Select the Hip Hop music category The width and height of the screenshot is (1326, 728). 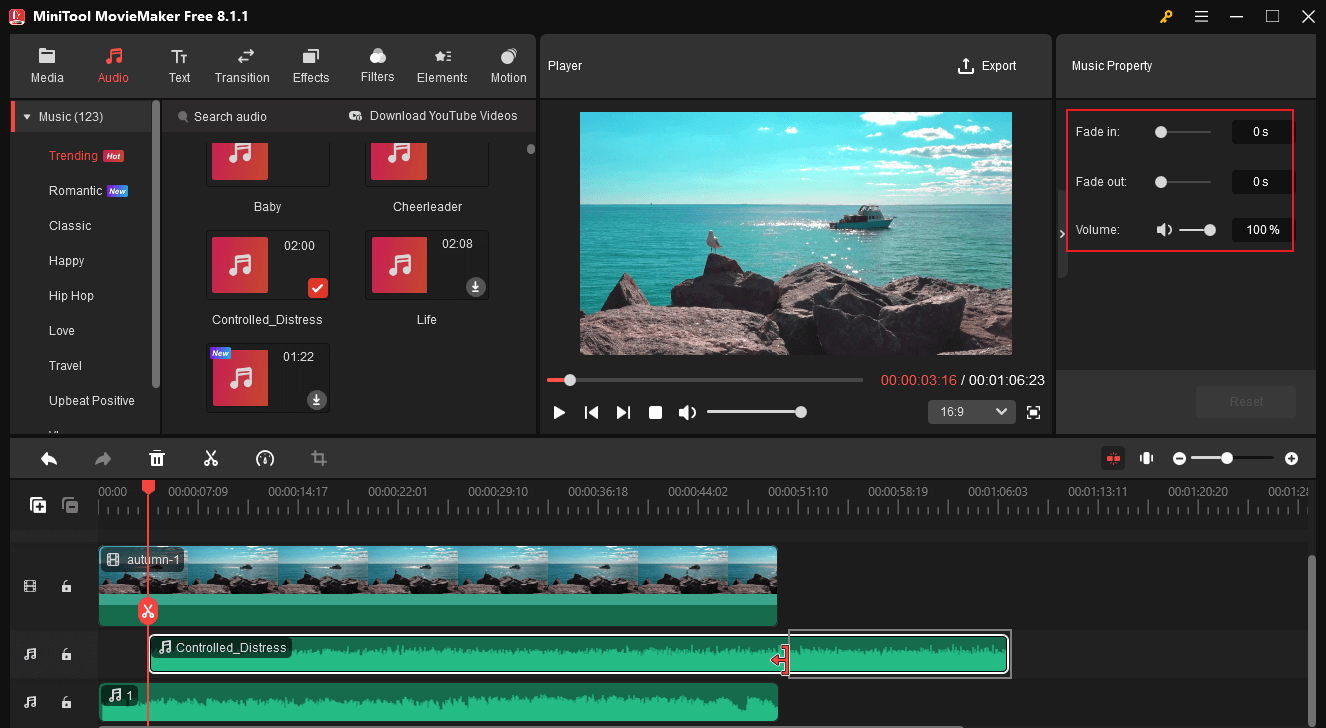pyautogui.click(x=71, y=296)
